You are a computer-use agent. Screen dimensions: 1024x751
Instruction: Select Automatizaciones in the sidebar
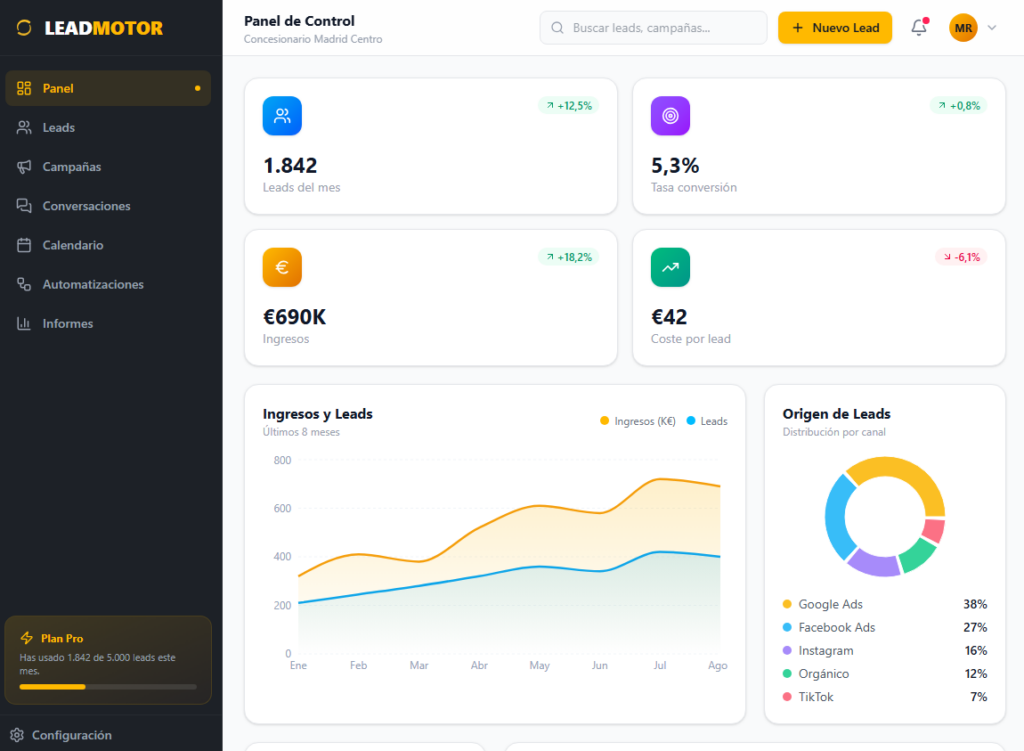pos(108,284)
